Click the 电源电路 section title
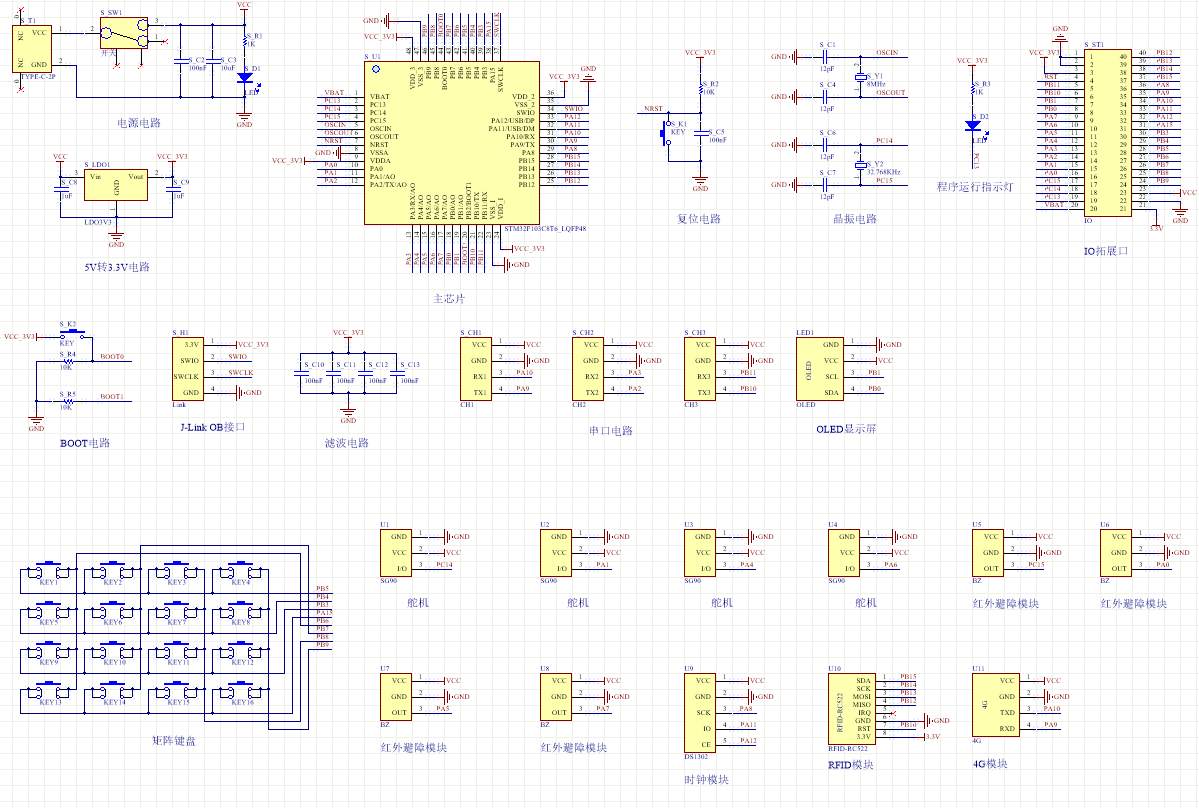 (139, 122)
